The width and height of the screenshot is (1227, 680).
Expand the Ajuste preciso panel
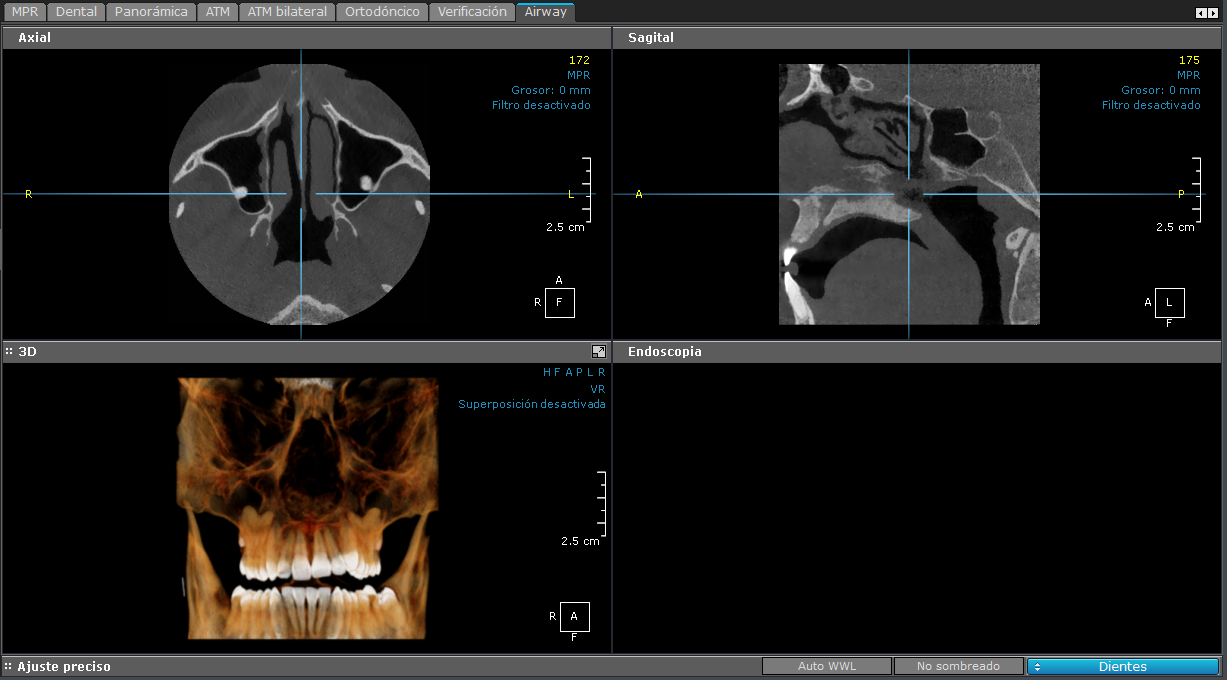click(9, 667)
